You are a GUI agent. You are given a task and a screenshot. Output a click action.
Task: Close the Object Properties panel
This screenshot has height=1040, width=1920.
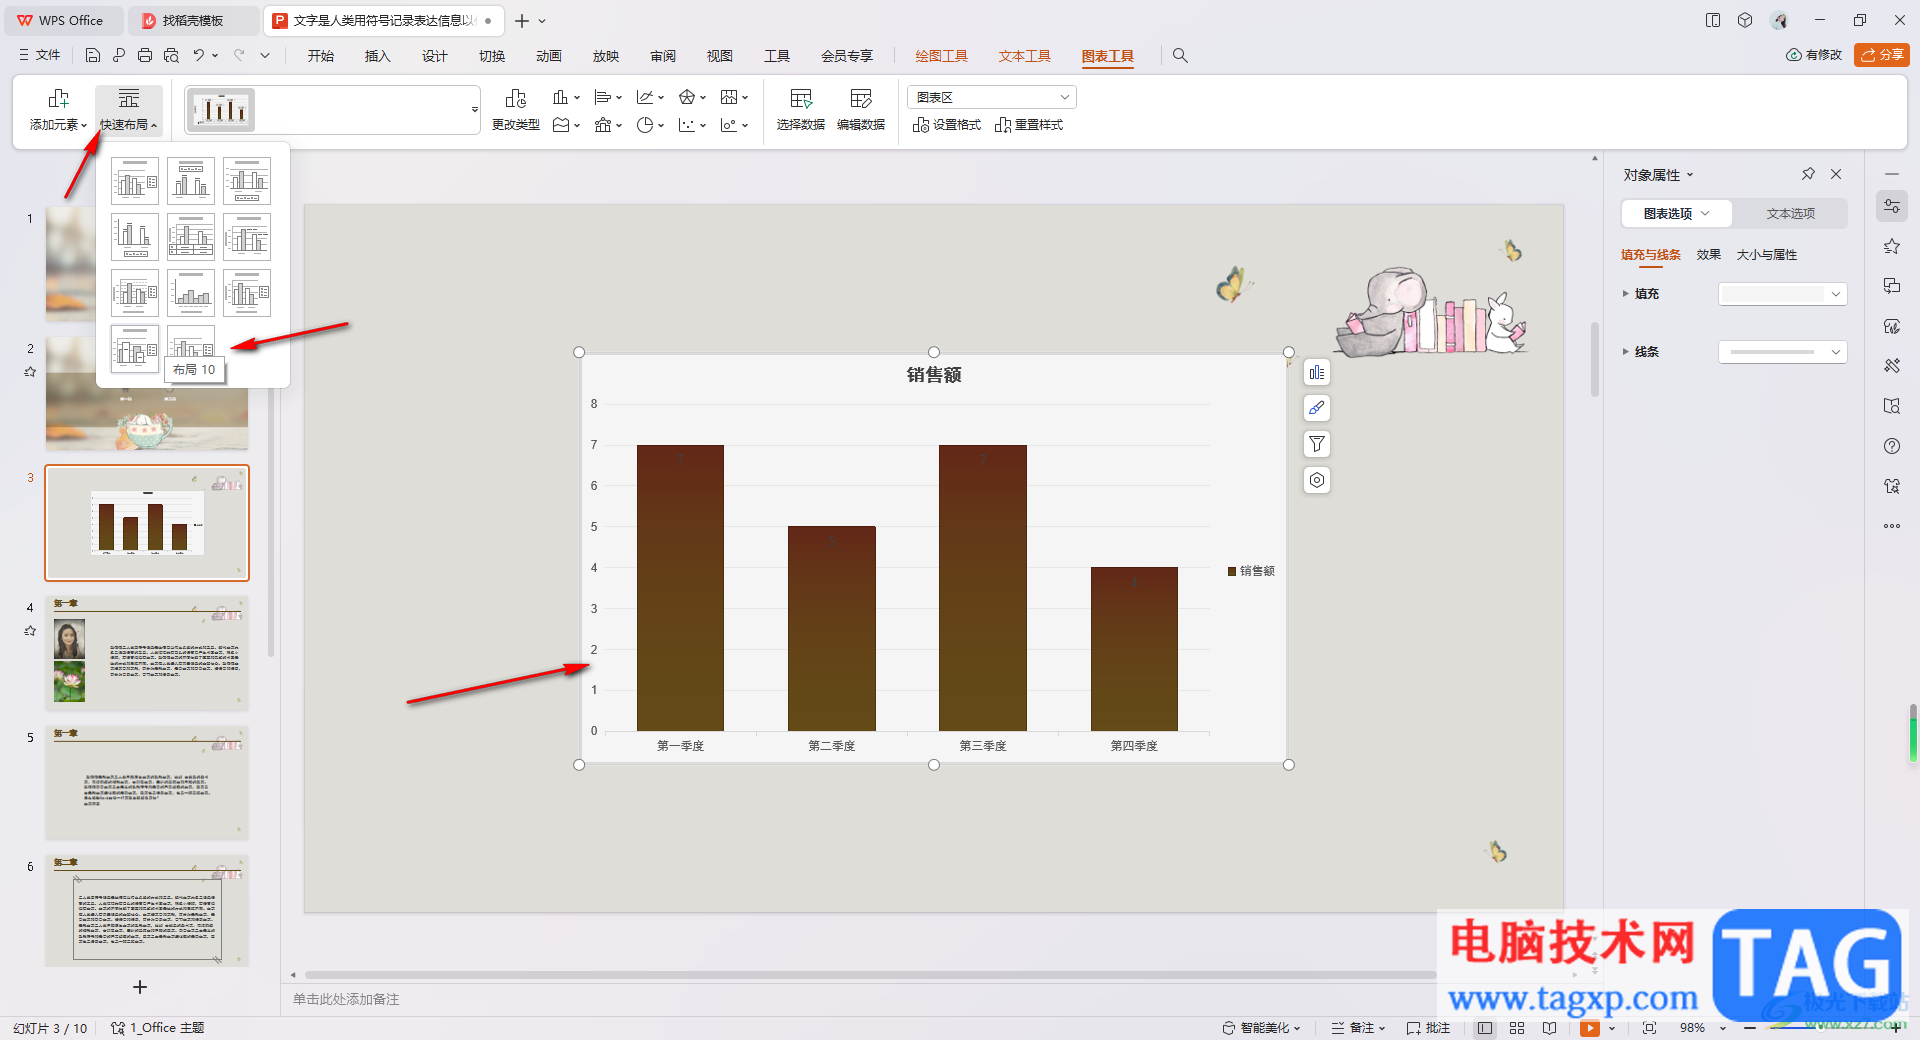(1836, 174)
